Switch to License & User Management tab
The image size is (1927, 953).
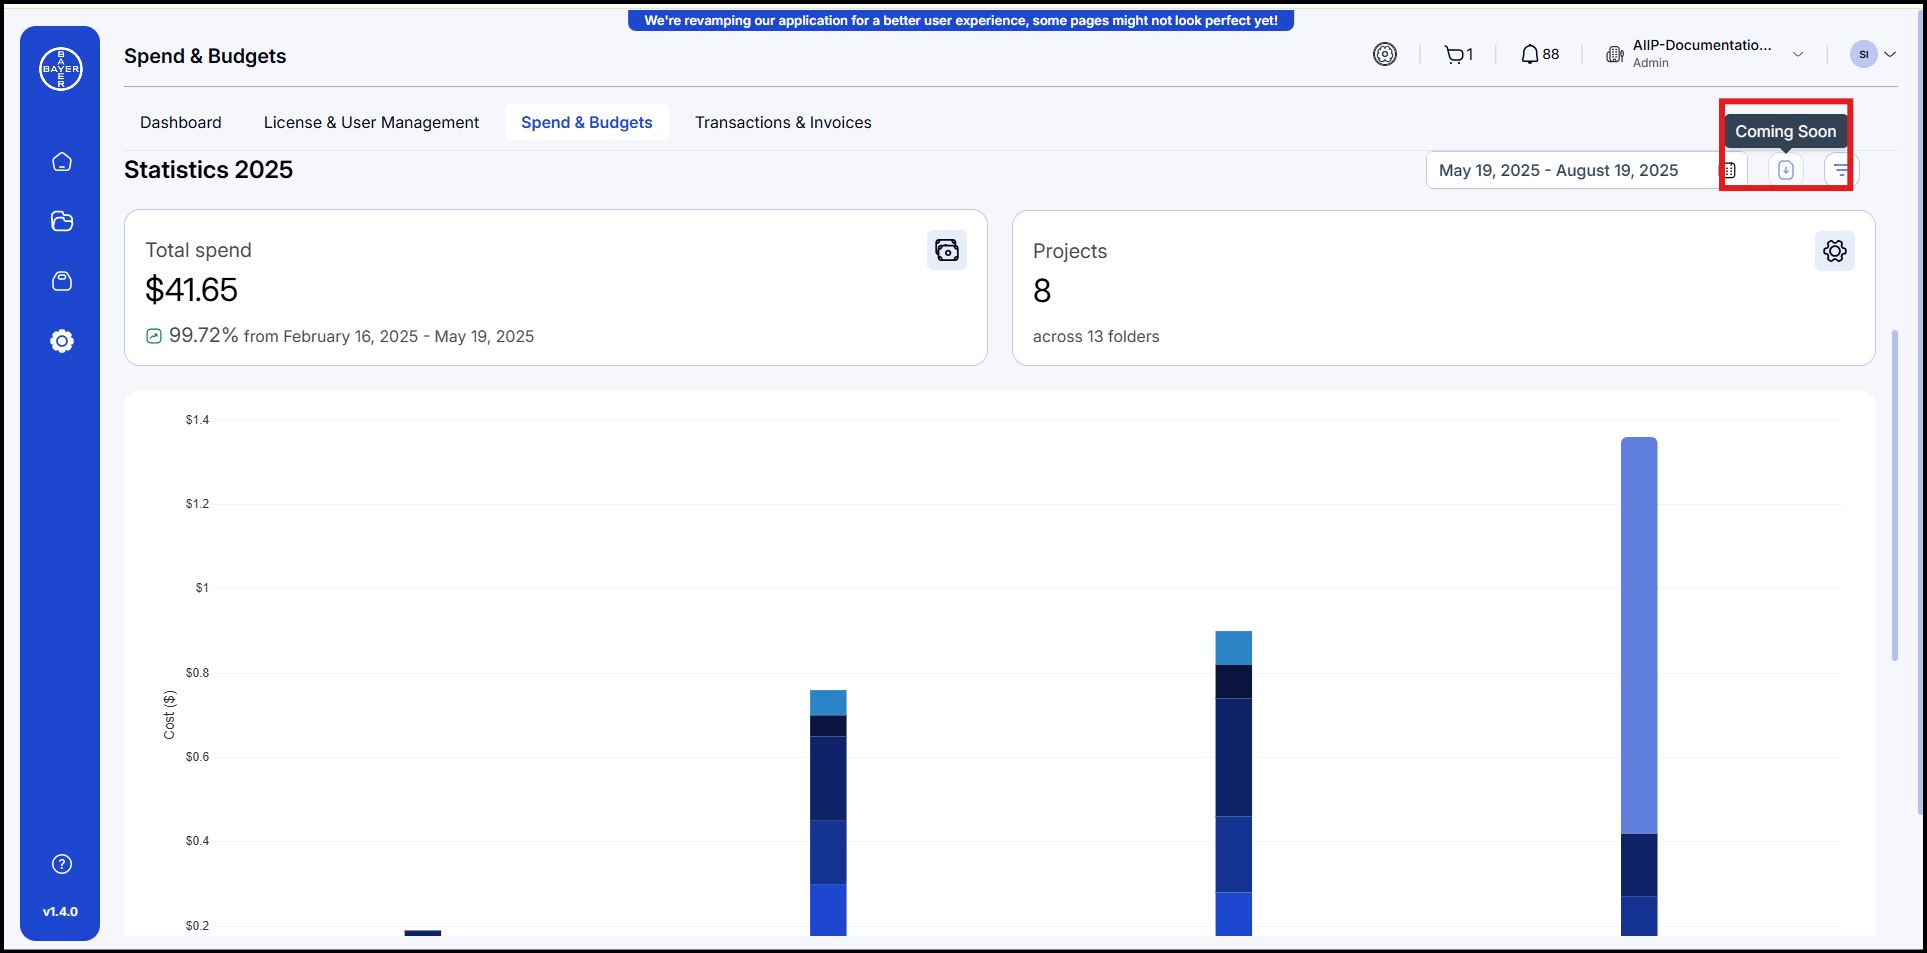371,122
